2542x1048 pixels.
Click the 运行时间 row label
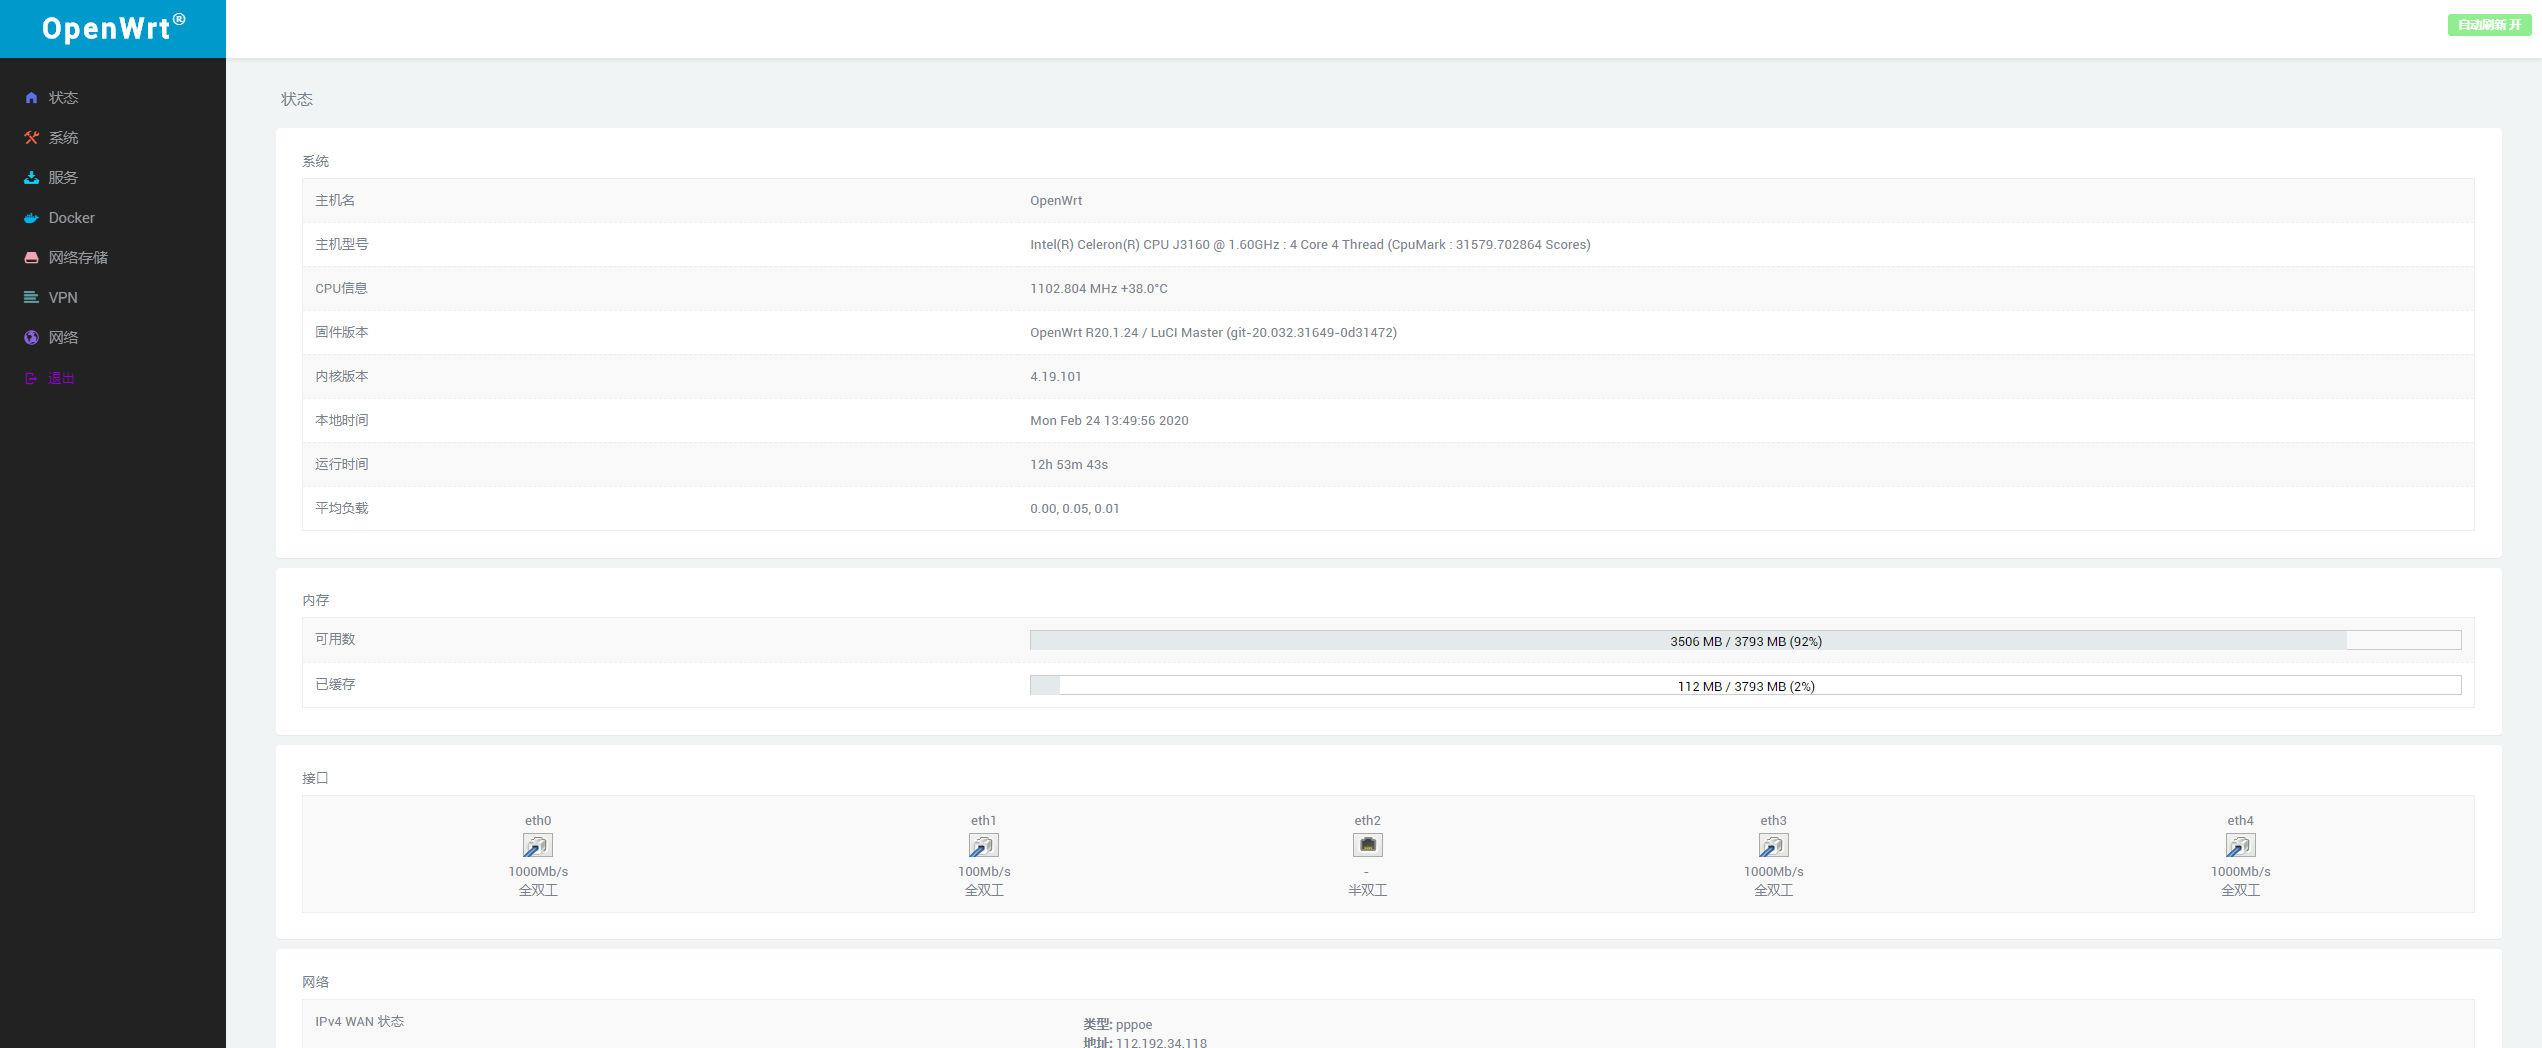coord(342,465)
